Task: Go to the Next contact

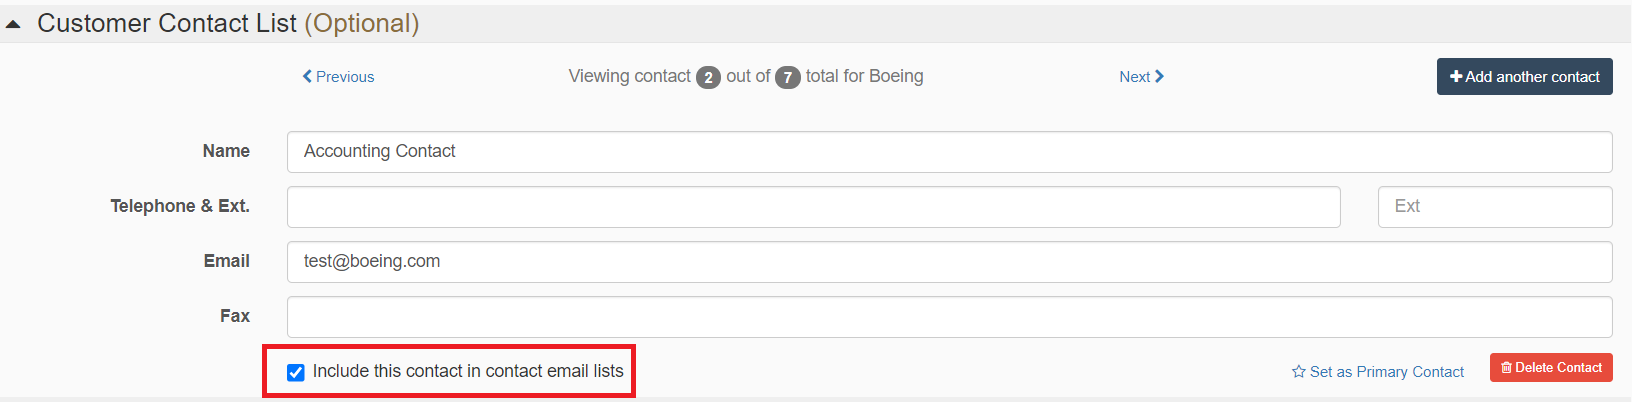Action: coord(1142,76)
